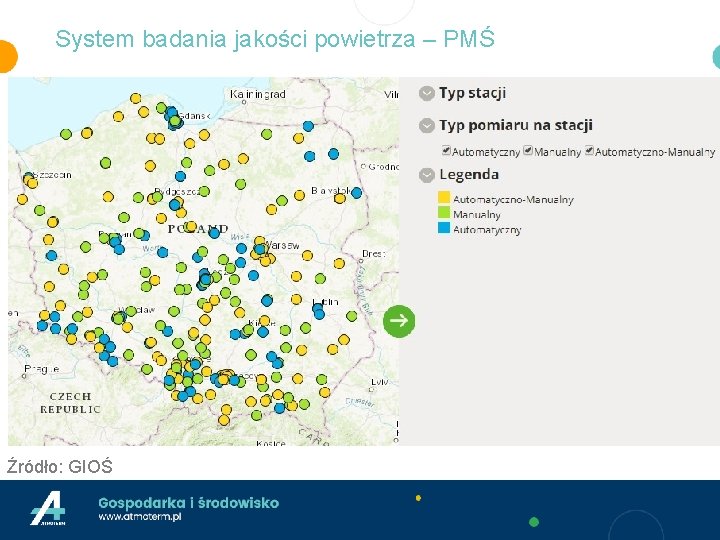Click the green arrow button beside map

tap(399, 321)
